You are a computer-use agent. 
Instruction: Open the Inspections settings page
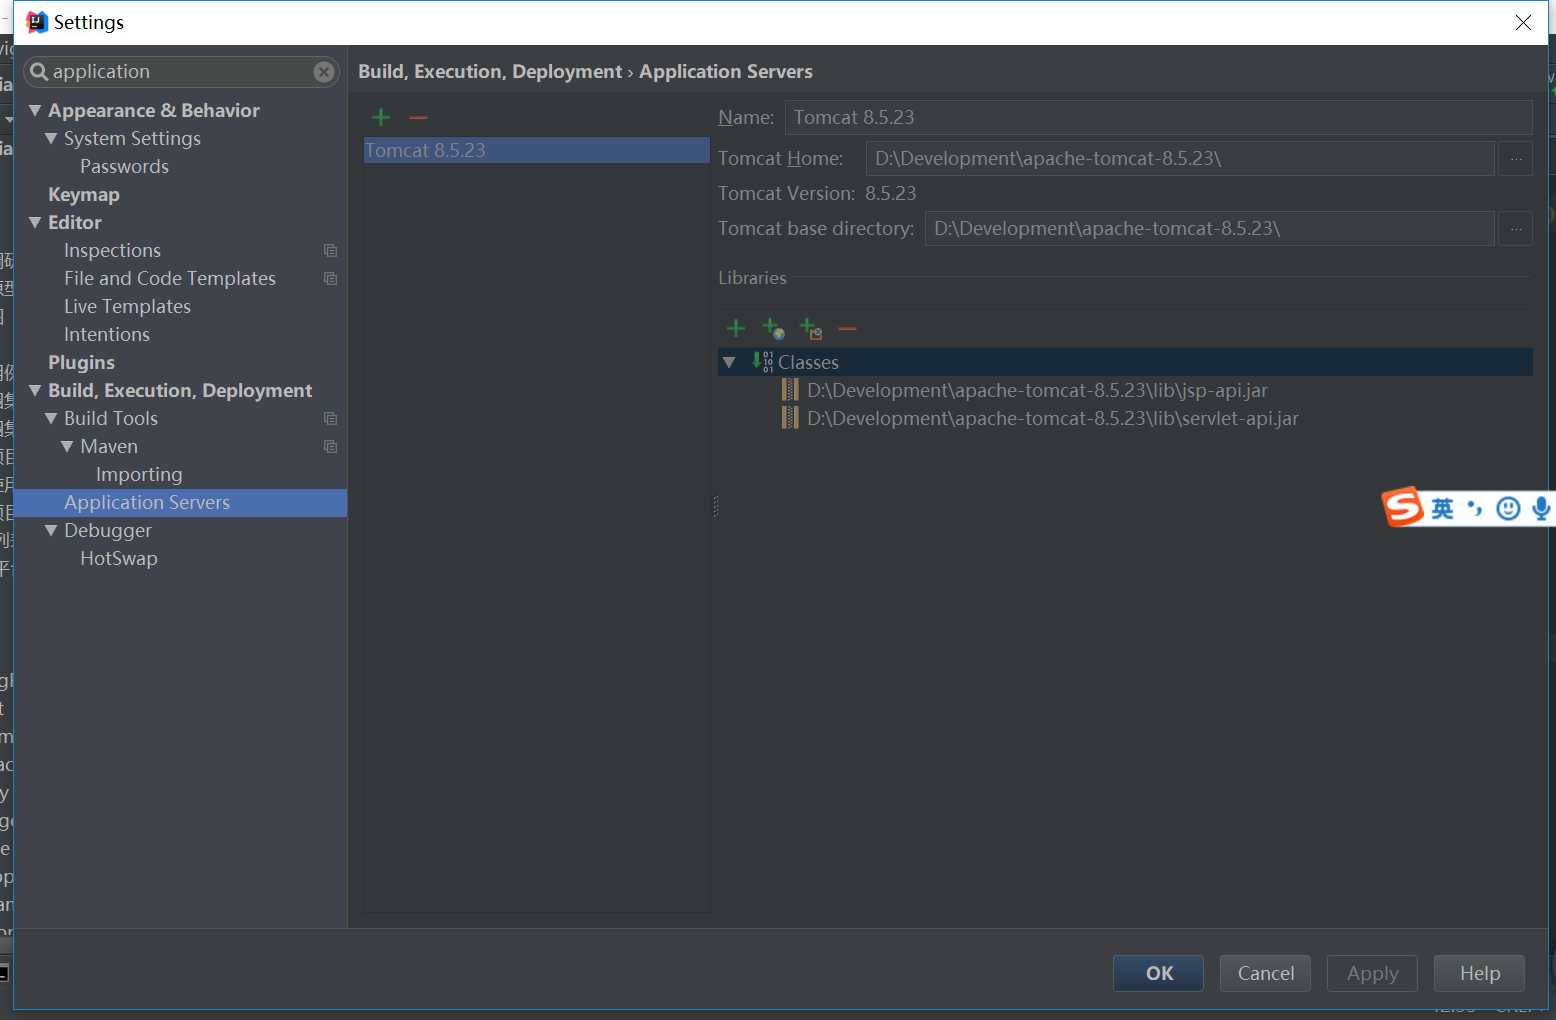click(112, 250)
